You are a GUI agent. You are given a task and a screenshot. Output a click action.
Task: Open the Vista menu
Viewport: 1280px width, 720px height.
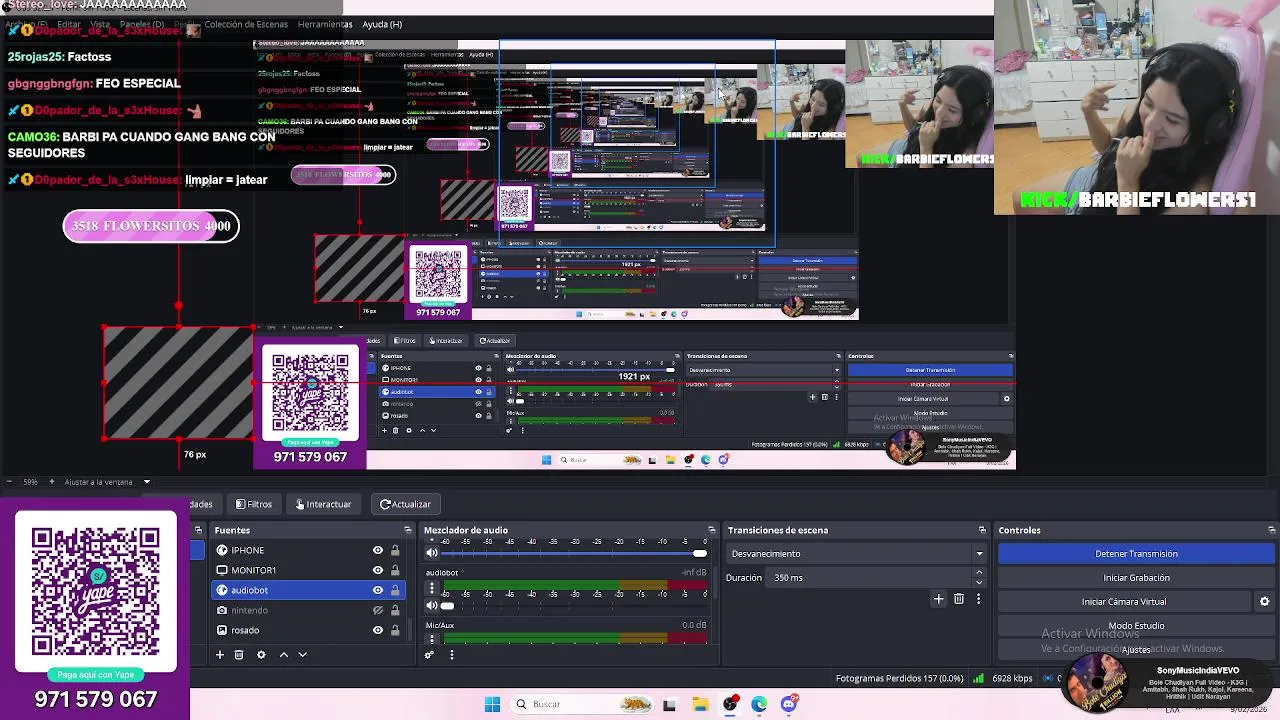[100, 24]
